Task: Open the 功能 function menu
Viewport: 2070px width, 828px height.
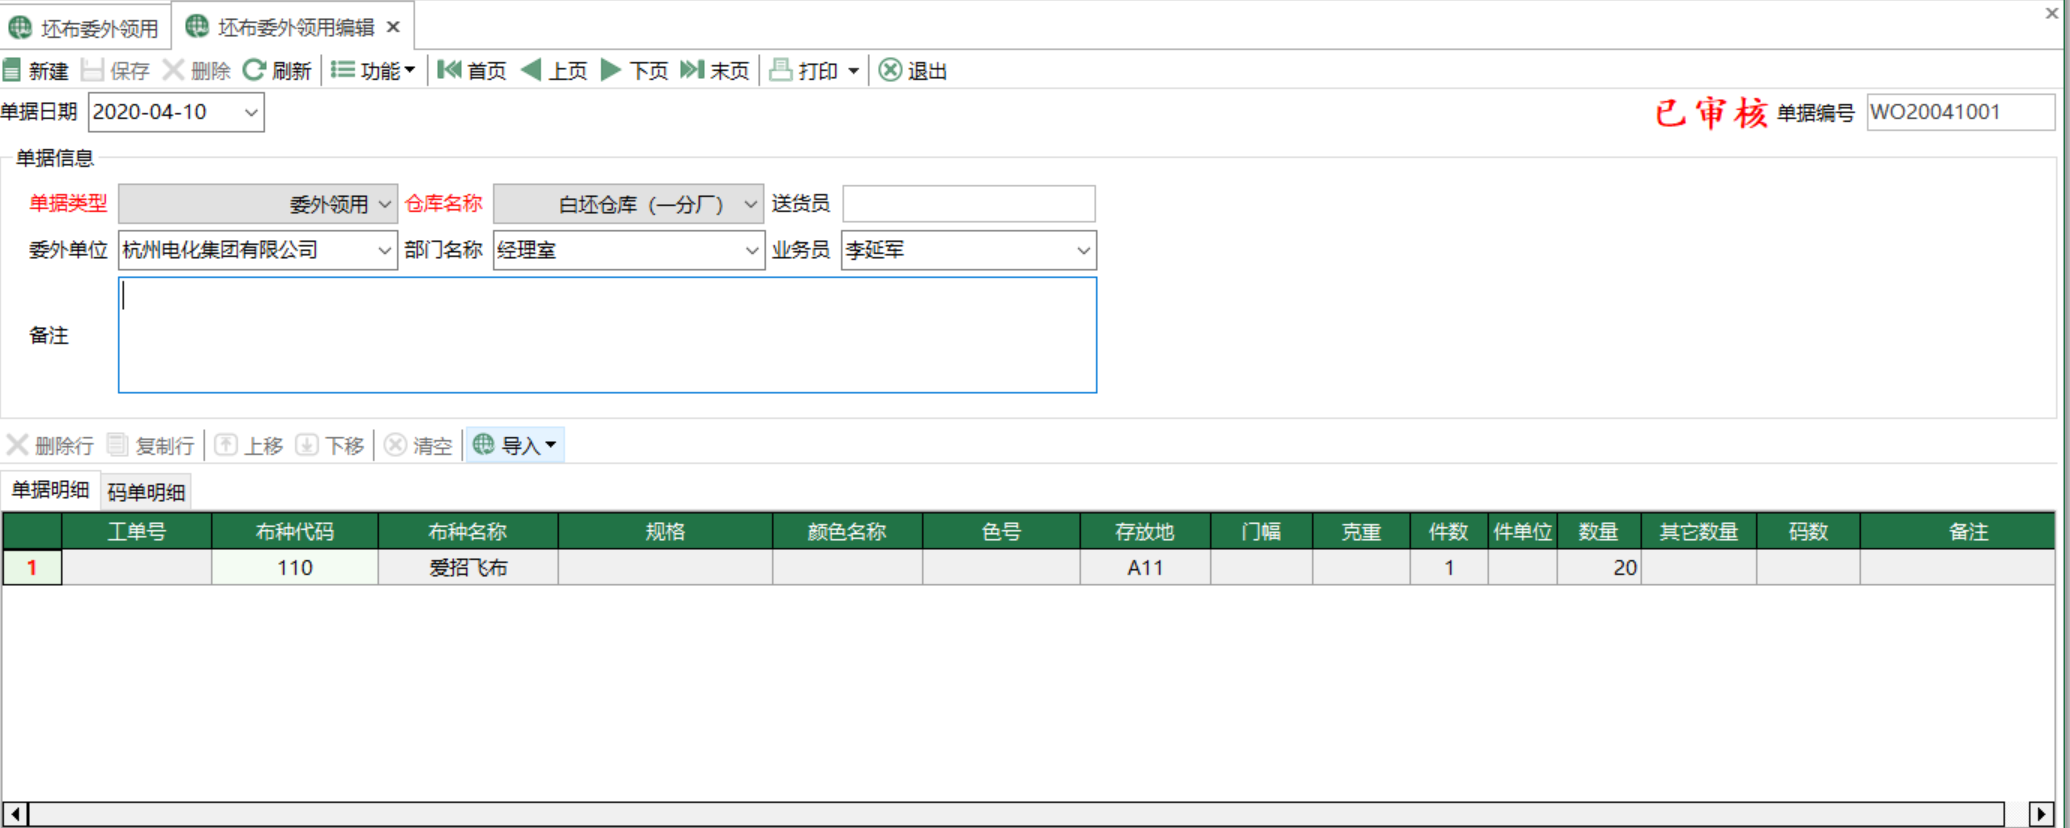Action: (x=373, y=71)
